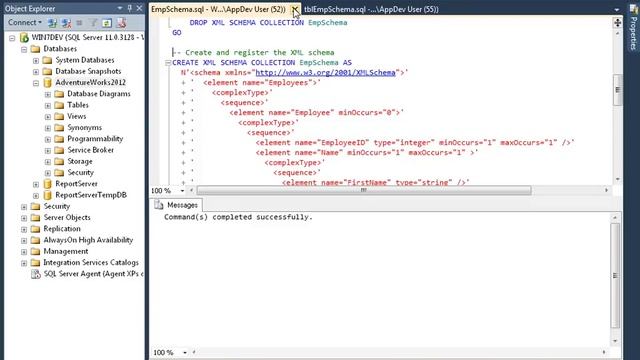Collapse the AdventureWorks2012 database node

coord(36,83)
